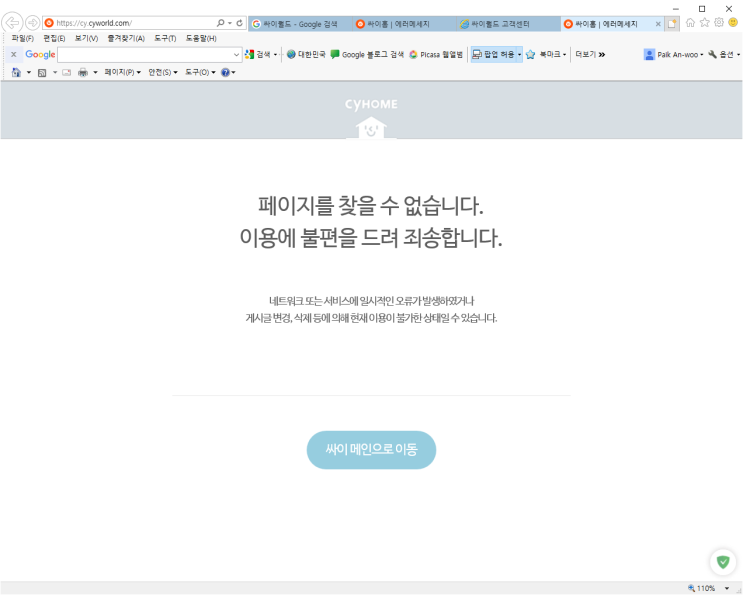Expand the 북마크 dropdown arrow
Viewport: 743px width, 595px height.
[x=564, y=54]
